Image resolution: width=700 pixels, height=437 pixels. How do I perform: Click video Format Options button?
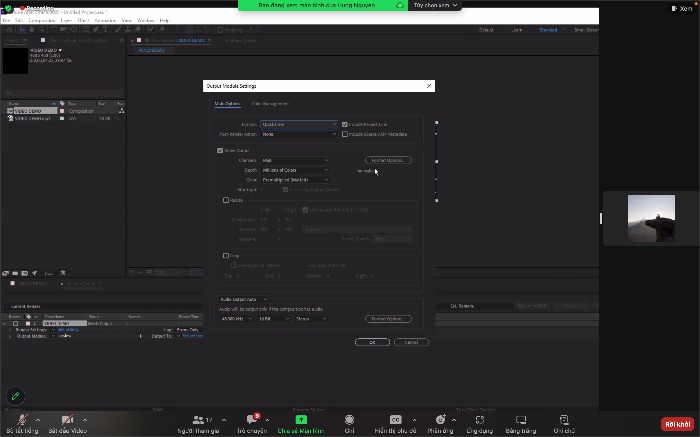[388, 160]
